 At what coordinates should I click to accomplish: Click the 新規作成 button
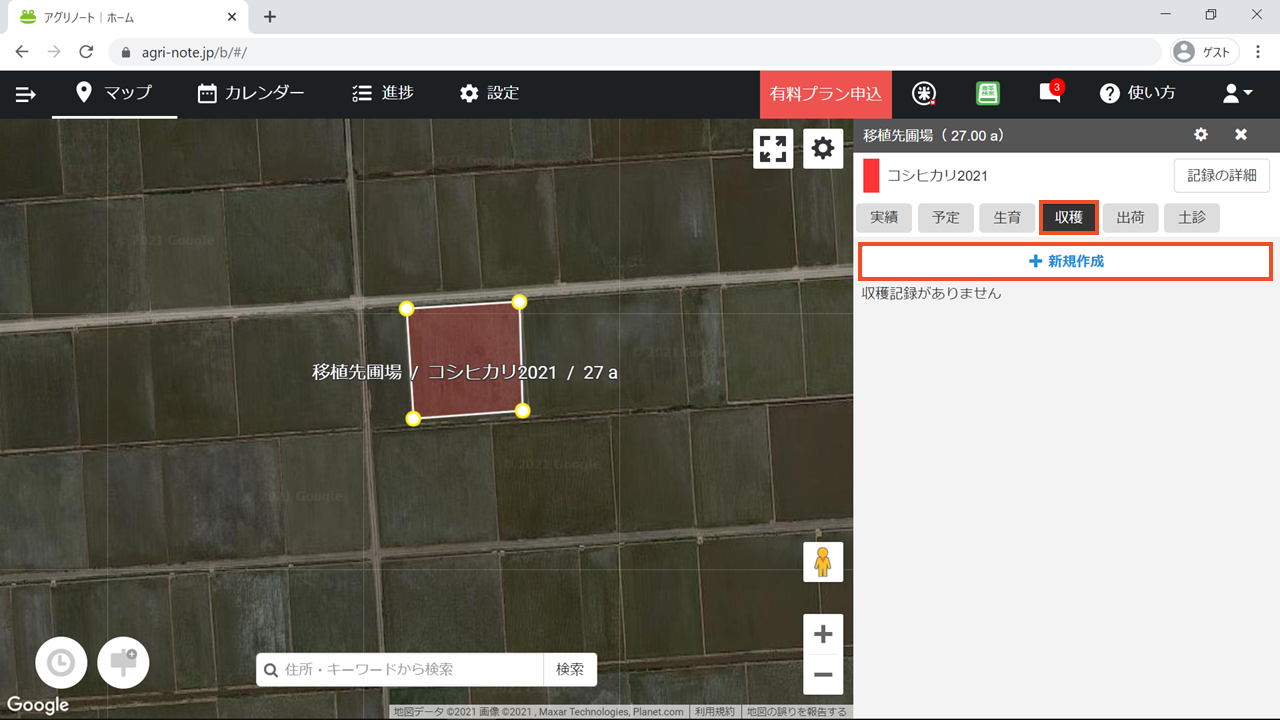1066,261
